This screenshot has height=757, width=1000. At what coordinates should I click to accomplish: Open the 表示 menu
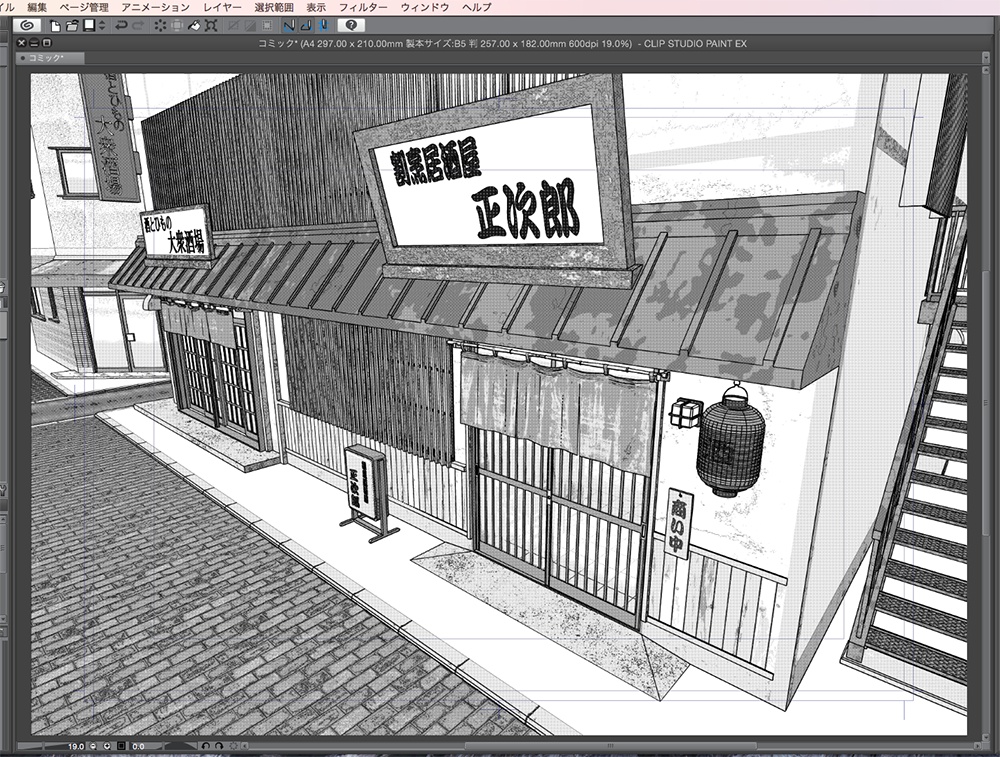316,7
